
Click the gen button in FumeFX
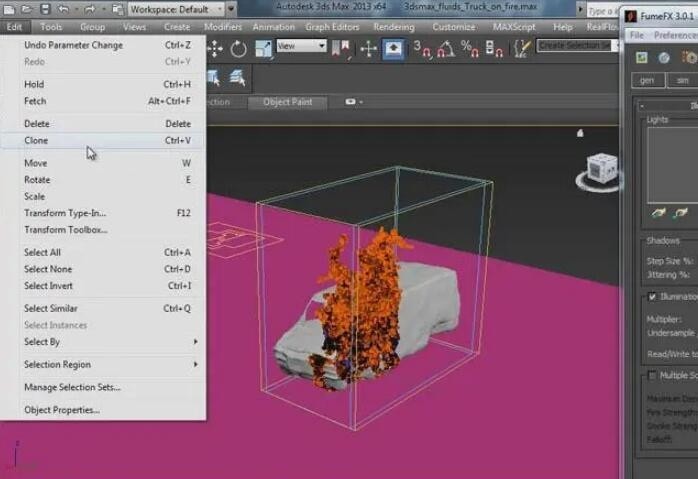pos(648,80)
